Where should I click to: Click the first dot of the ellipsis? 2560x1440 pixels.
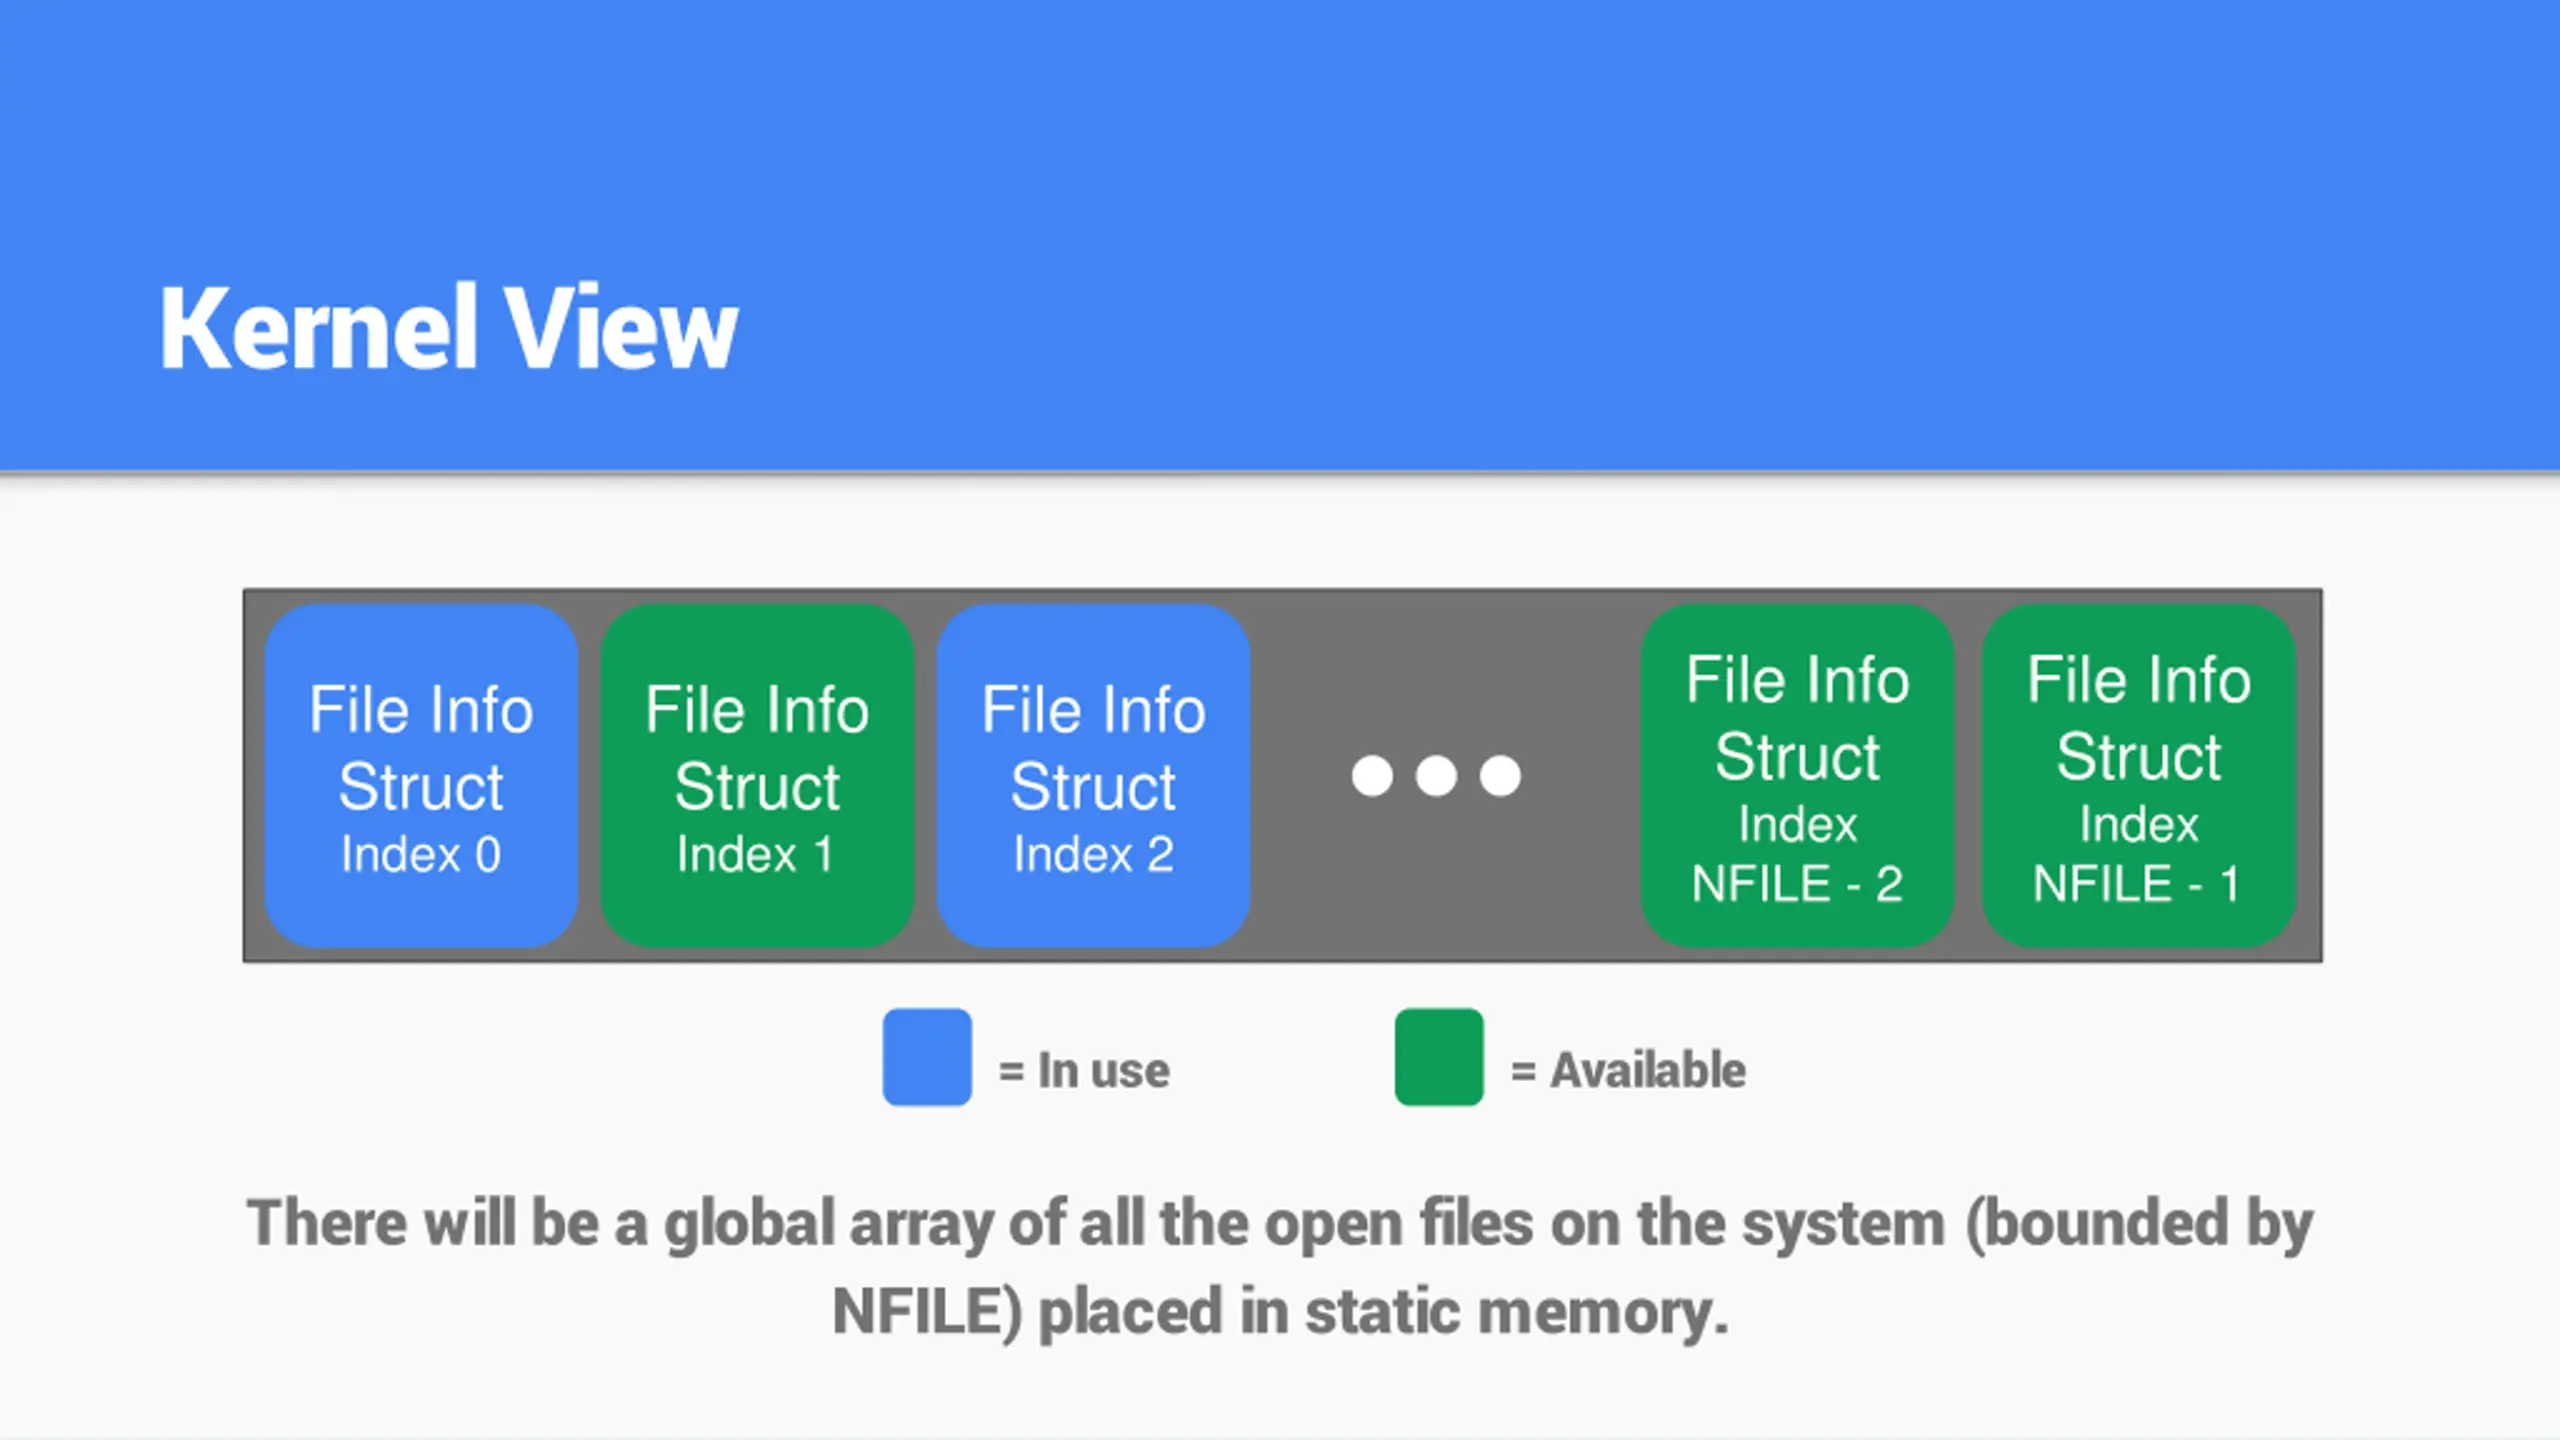click(1372, 776)
